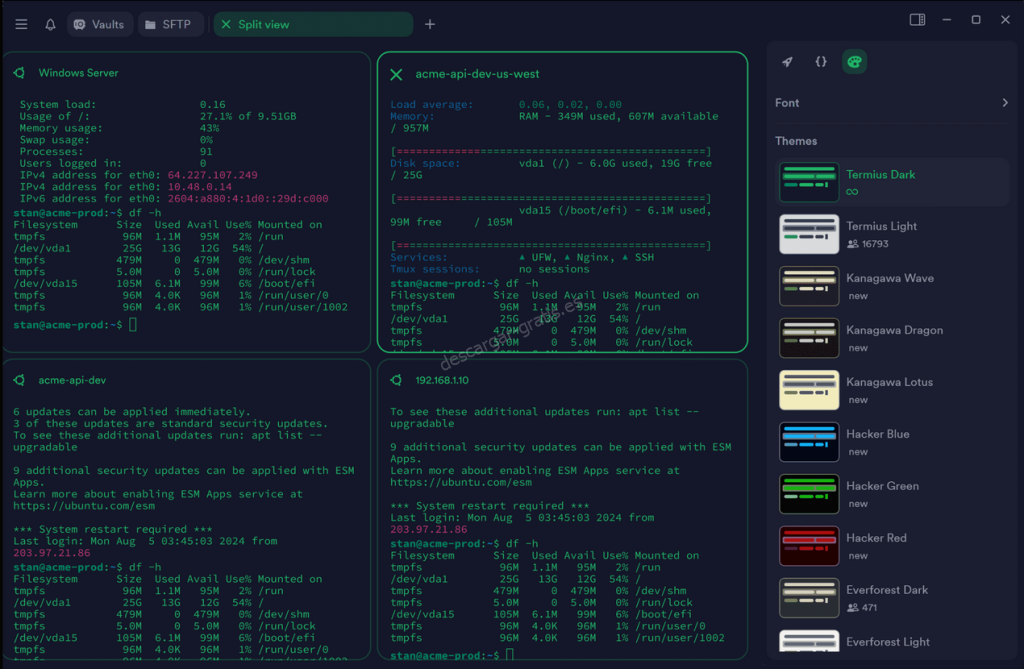Toggle the right sidebar panel icon

point(917,20)
